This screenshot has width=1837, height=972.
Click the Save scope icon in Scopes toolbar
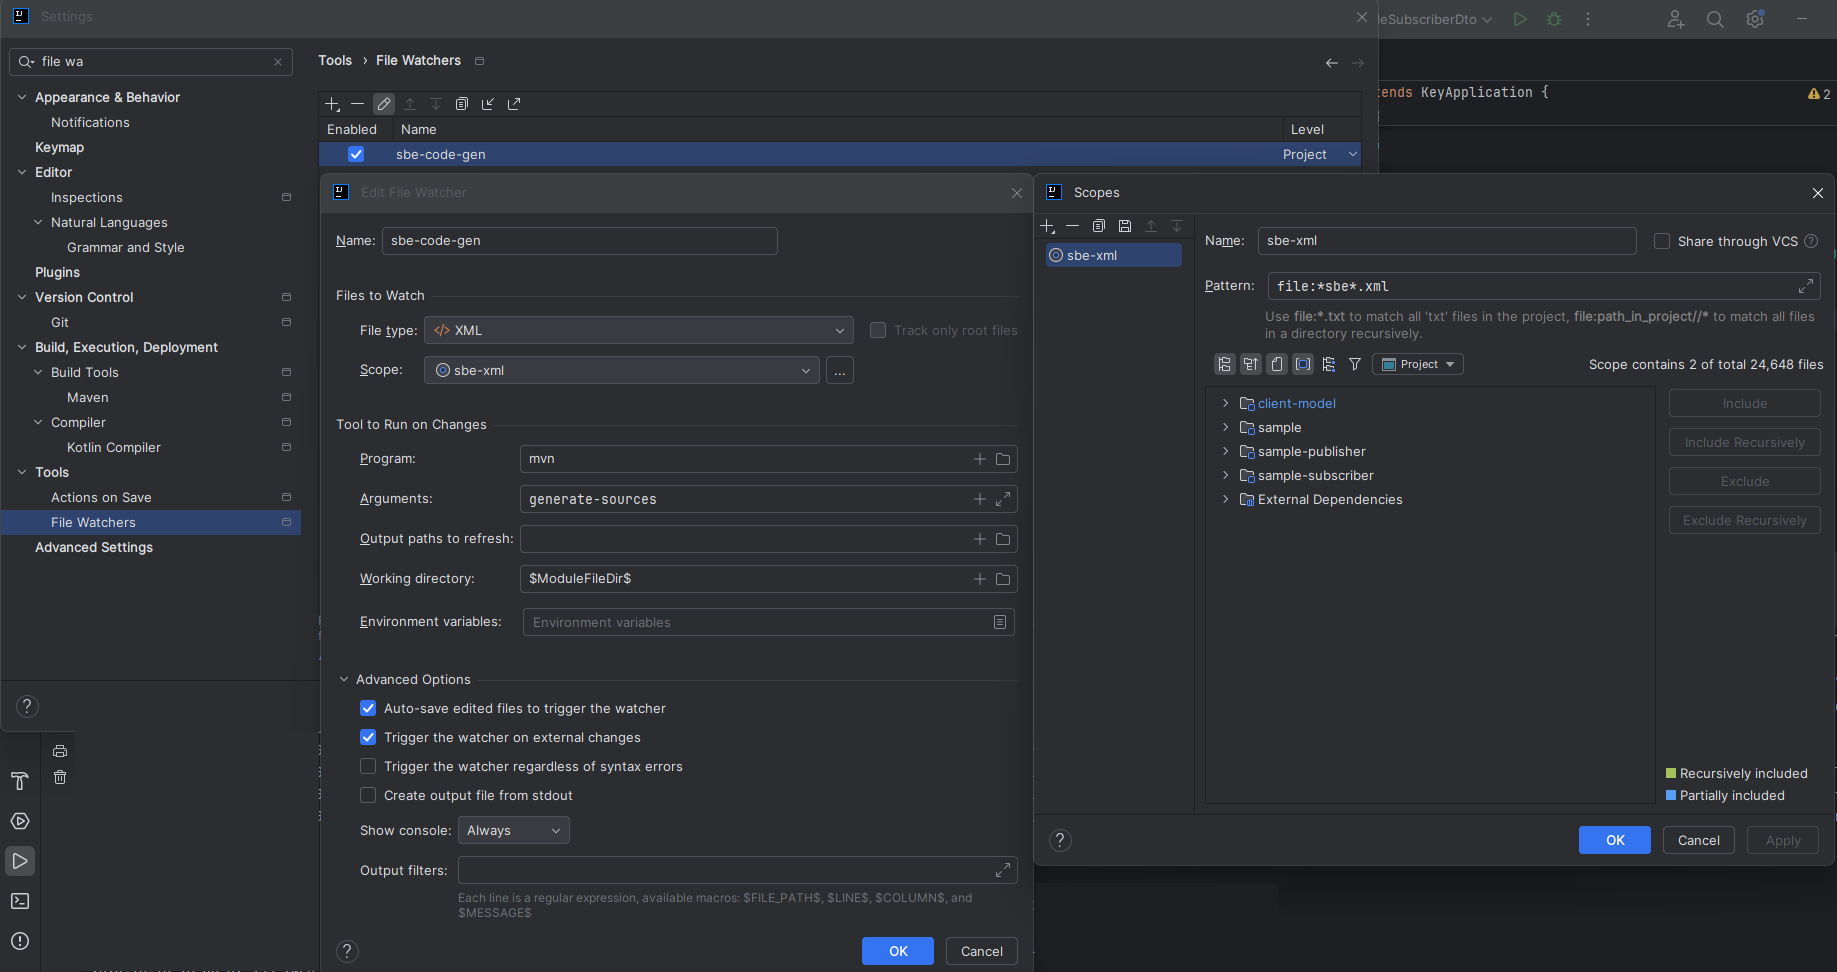click(x=1124, y=226)
